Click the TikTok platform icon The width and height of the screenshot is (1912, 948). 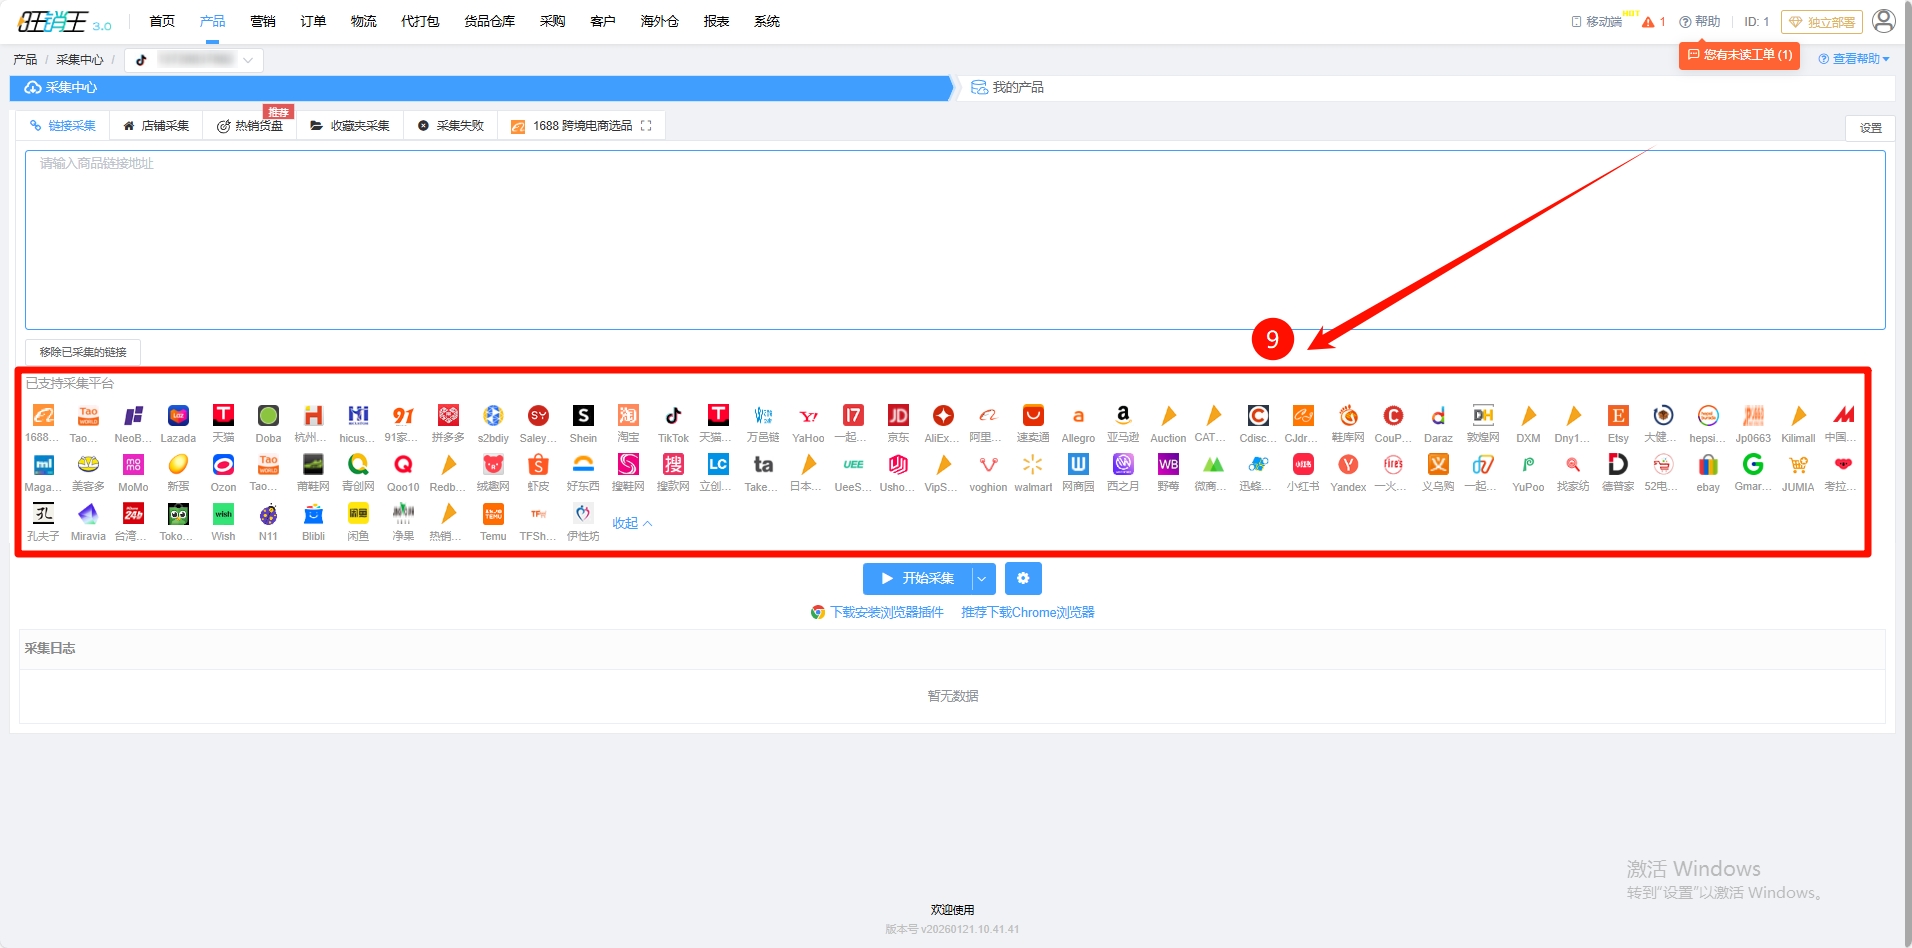point(673,416)
